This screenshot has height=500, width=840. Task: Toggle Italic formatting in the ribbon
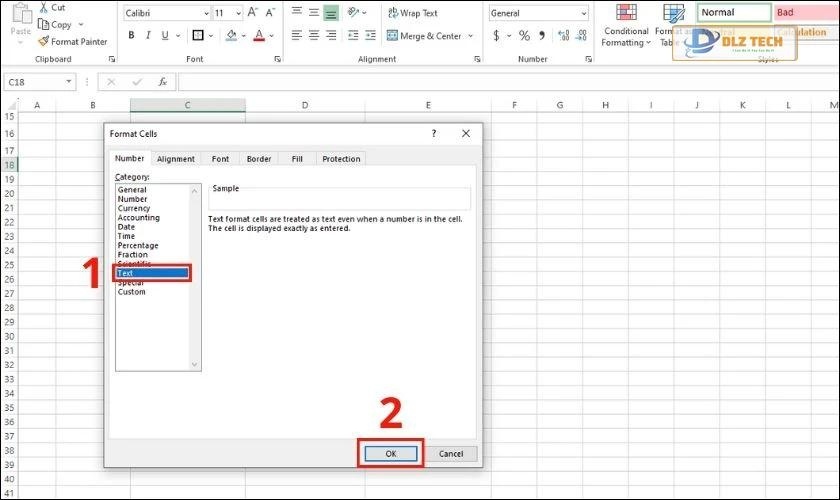150,36
